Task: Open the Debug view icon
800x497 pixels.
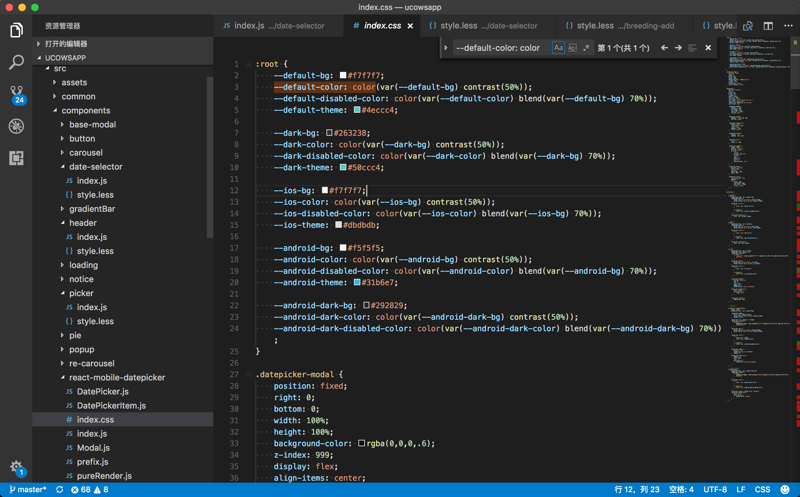Action: (16, 126)
